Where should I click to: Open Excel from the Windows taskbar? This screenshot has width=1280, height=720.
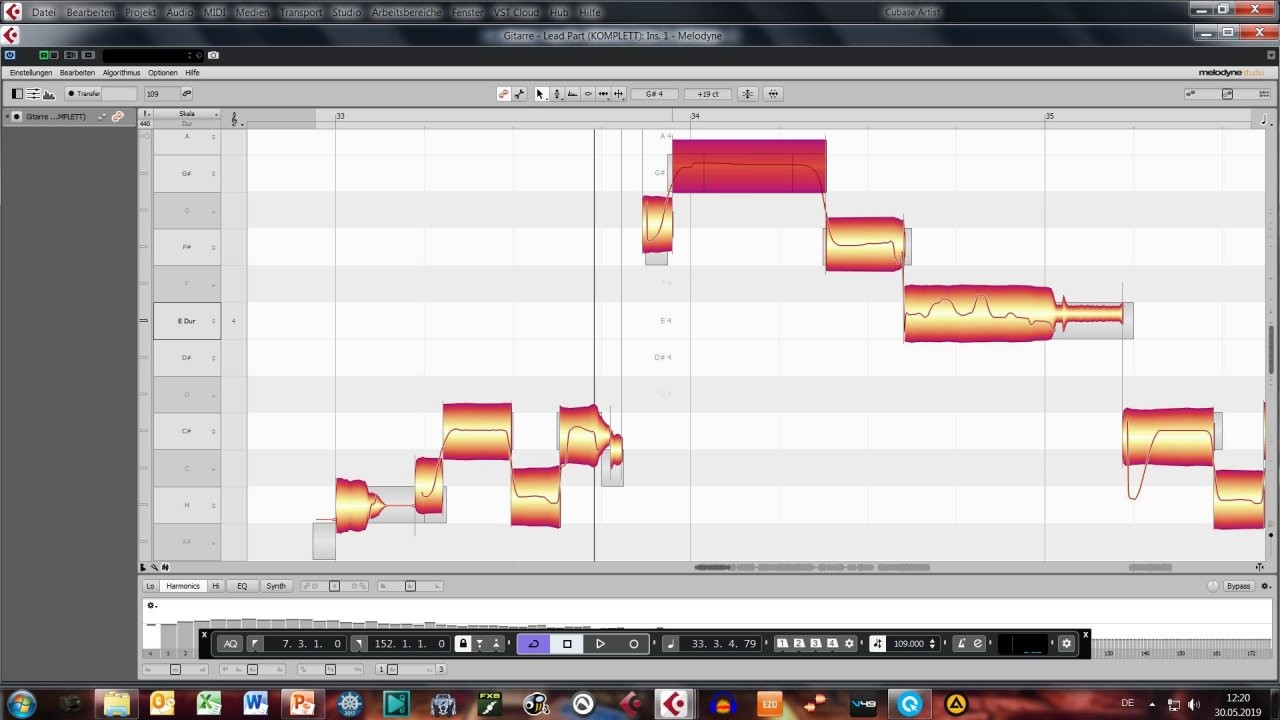click(208, 704)
